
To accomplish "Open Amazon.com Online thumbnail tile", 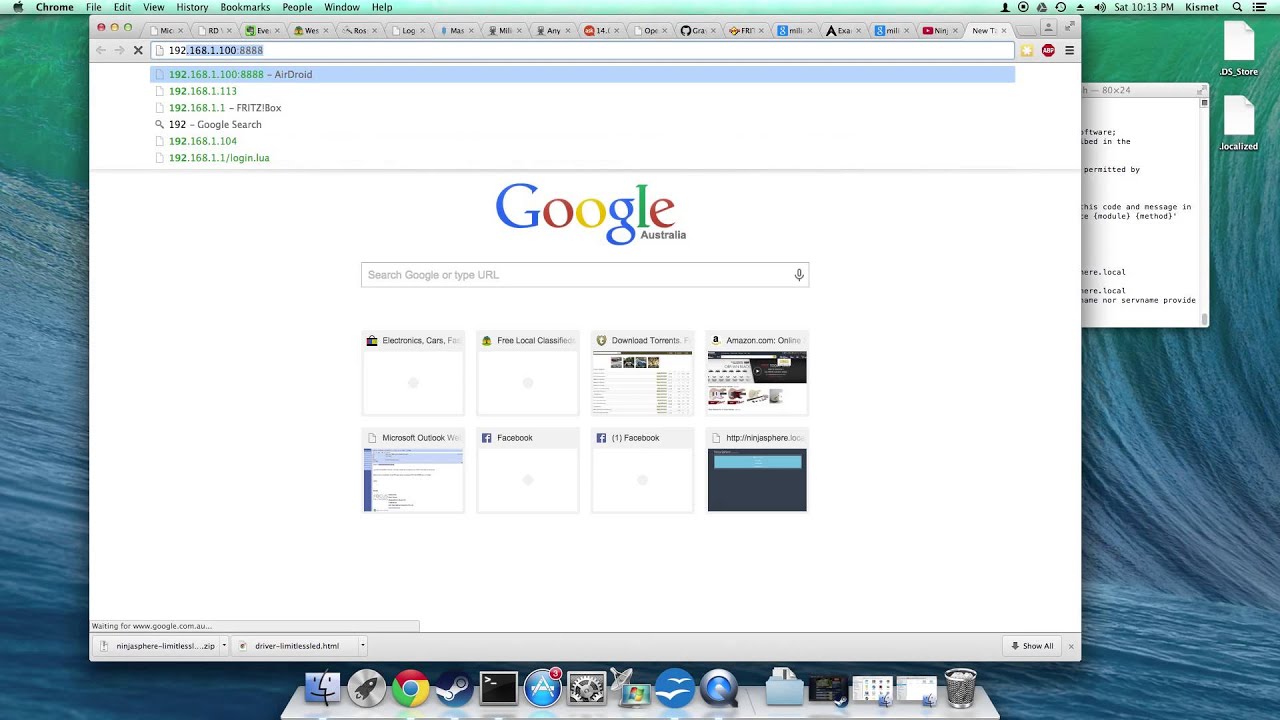I will click(757, 374).
